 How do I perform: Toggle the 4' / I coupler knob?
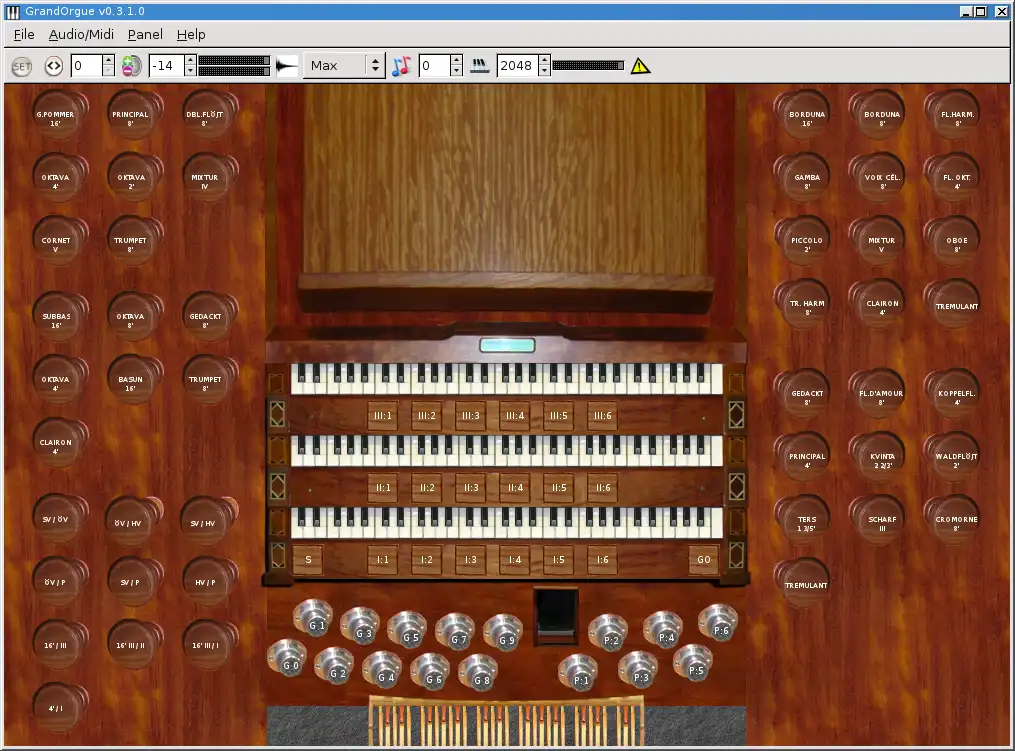pyautogui.click(x=57, y=708)
